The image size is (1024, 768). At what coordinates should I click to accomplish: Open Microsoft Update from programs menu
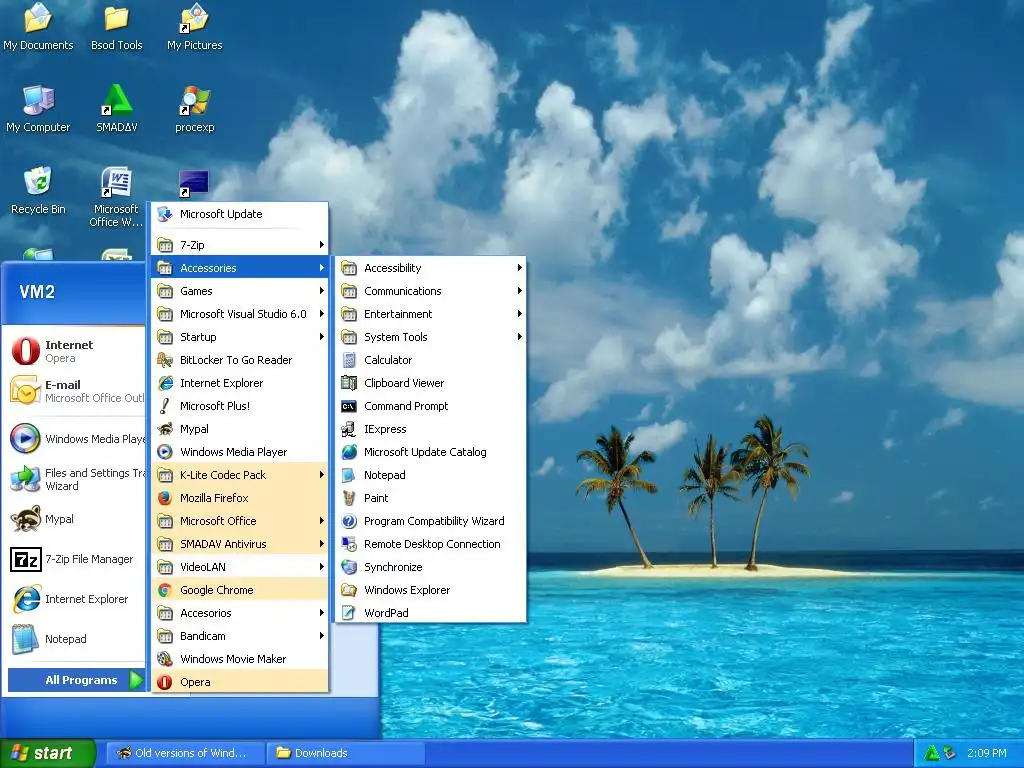[240, 214]
